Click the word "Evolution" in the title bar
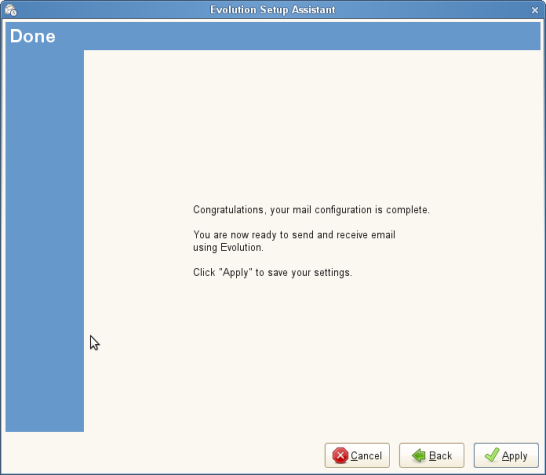This screenshot has height=475, width=546. click(233, 9)
